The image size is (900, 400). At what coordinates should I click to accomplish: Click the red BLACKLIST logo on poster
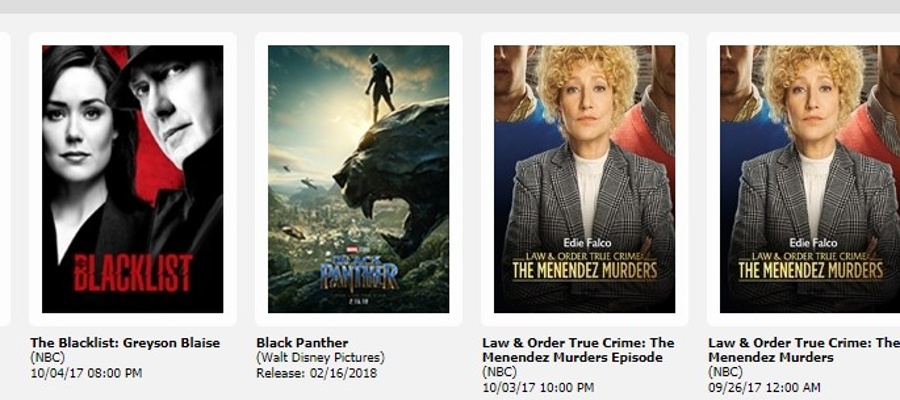point(133,273)
